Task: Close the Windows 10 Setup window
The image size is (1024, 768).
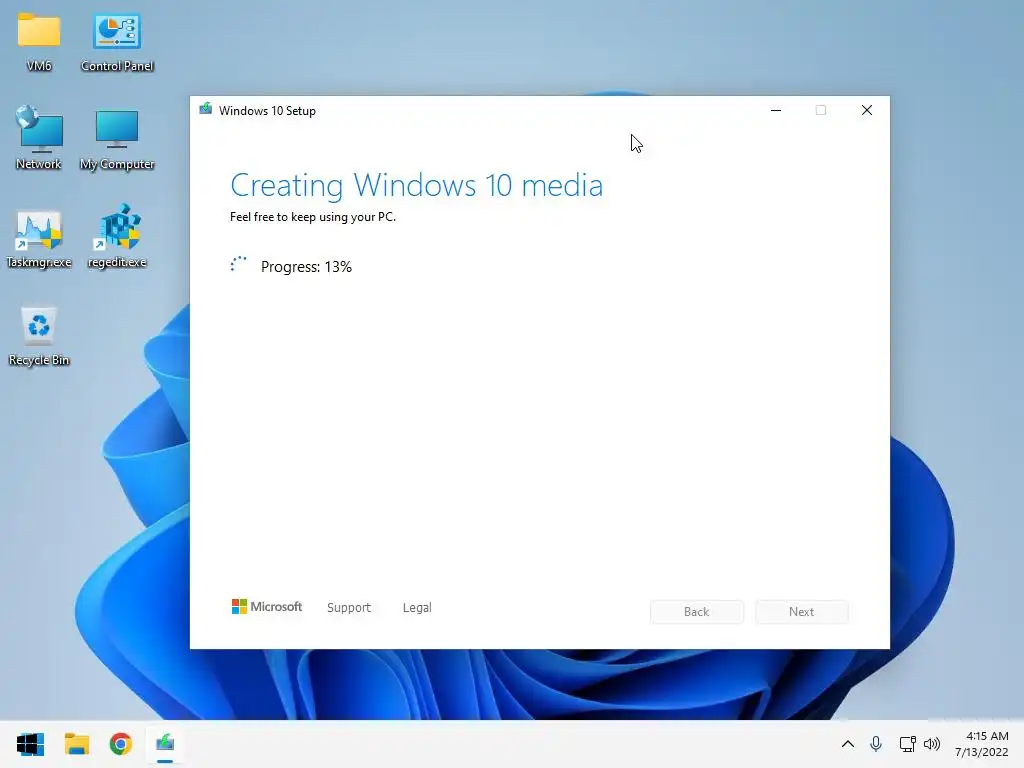Action: pyautogui.click(x=867, y=110)
